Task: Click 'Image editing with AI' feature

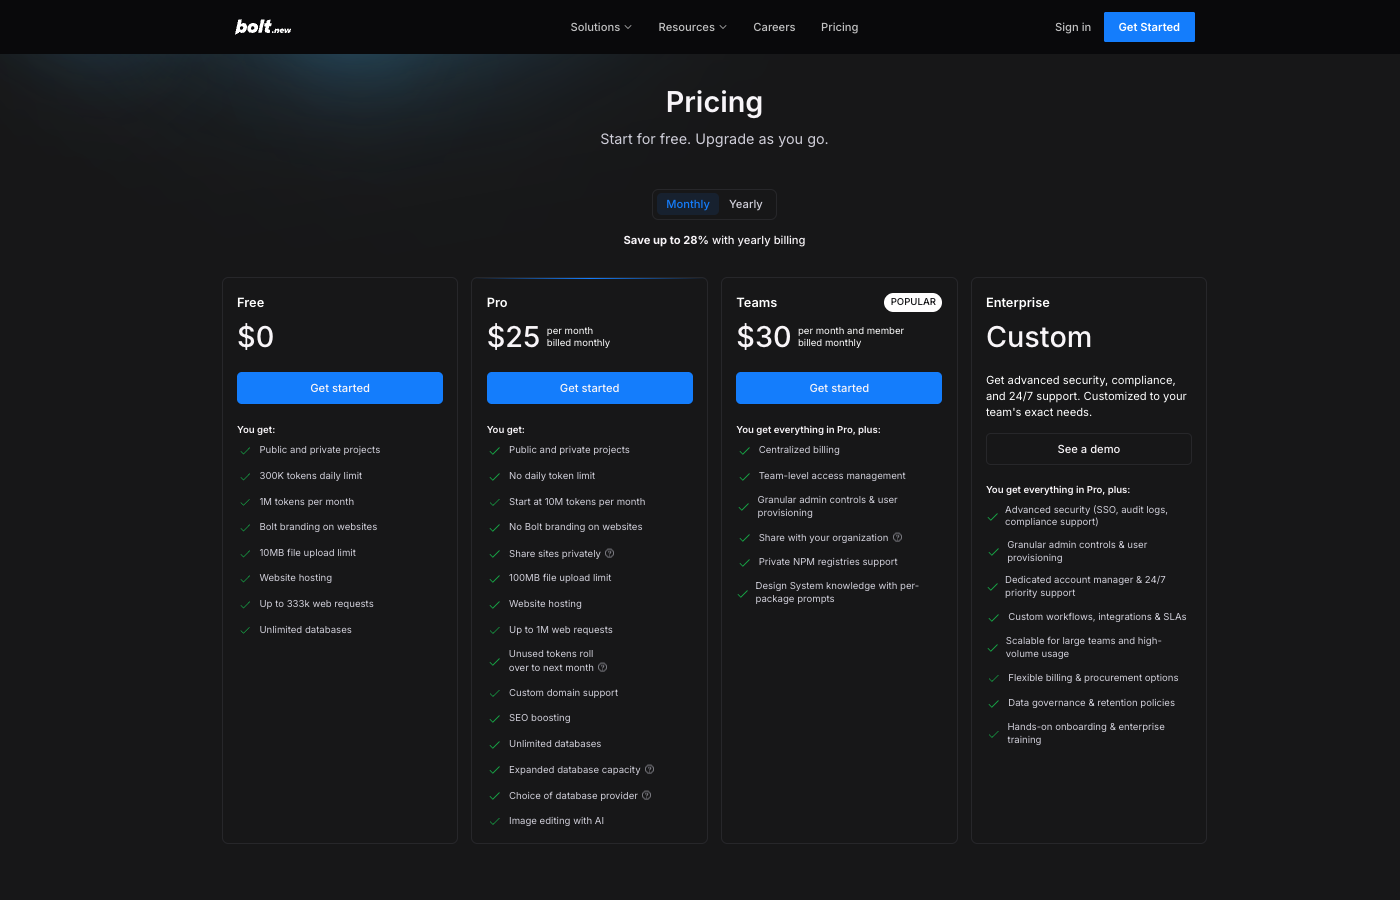Action: pyautogui.click(x=556, y=821)
